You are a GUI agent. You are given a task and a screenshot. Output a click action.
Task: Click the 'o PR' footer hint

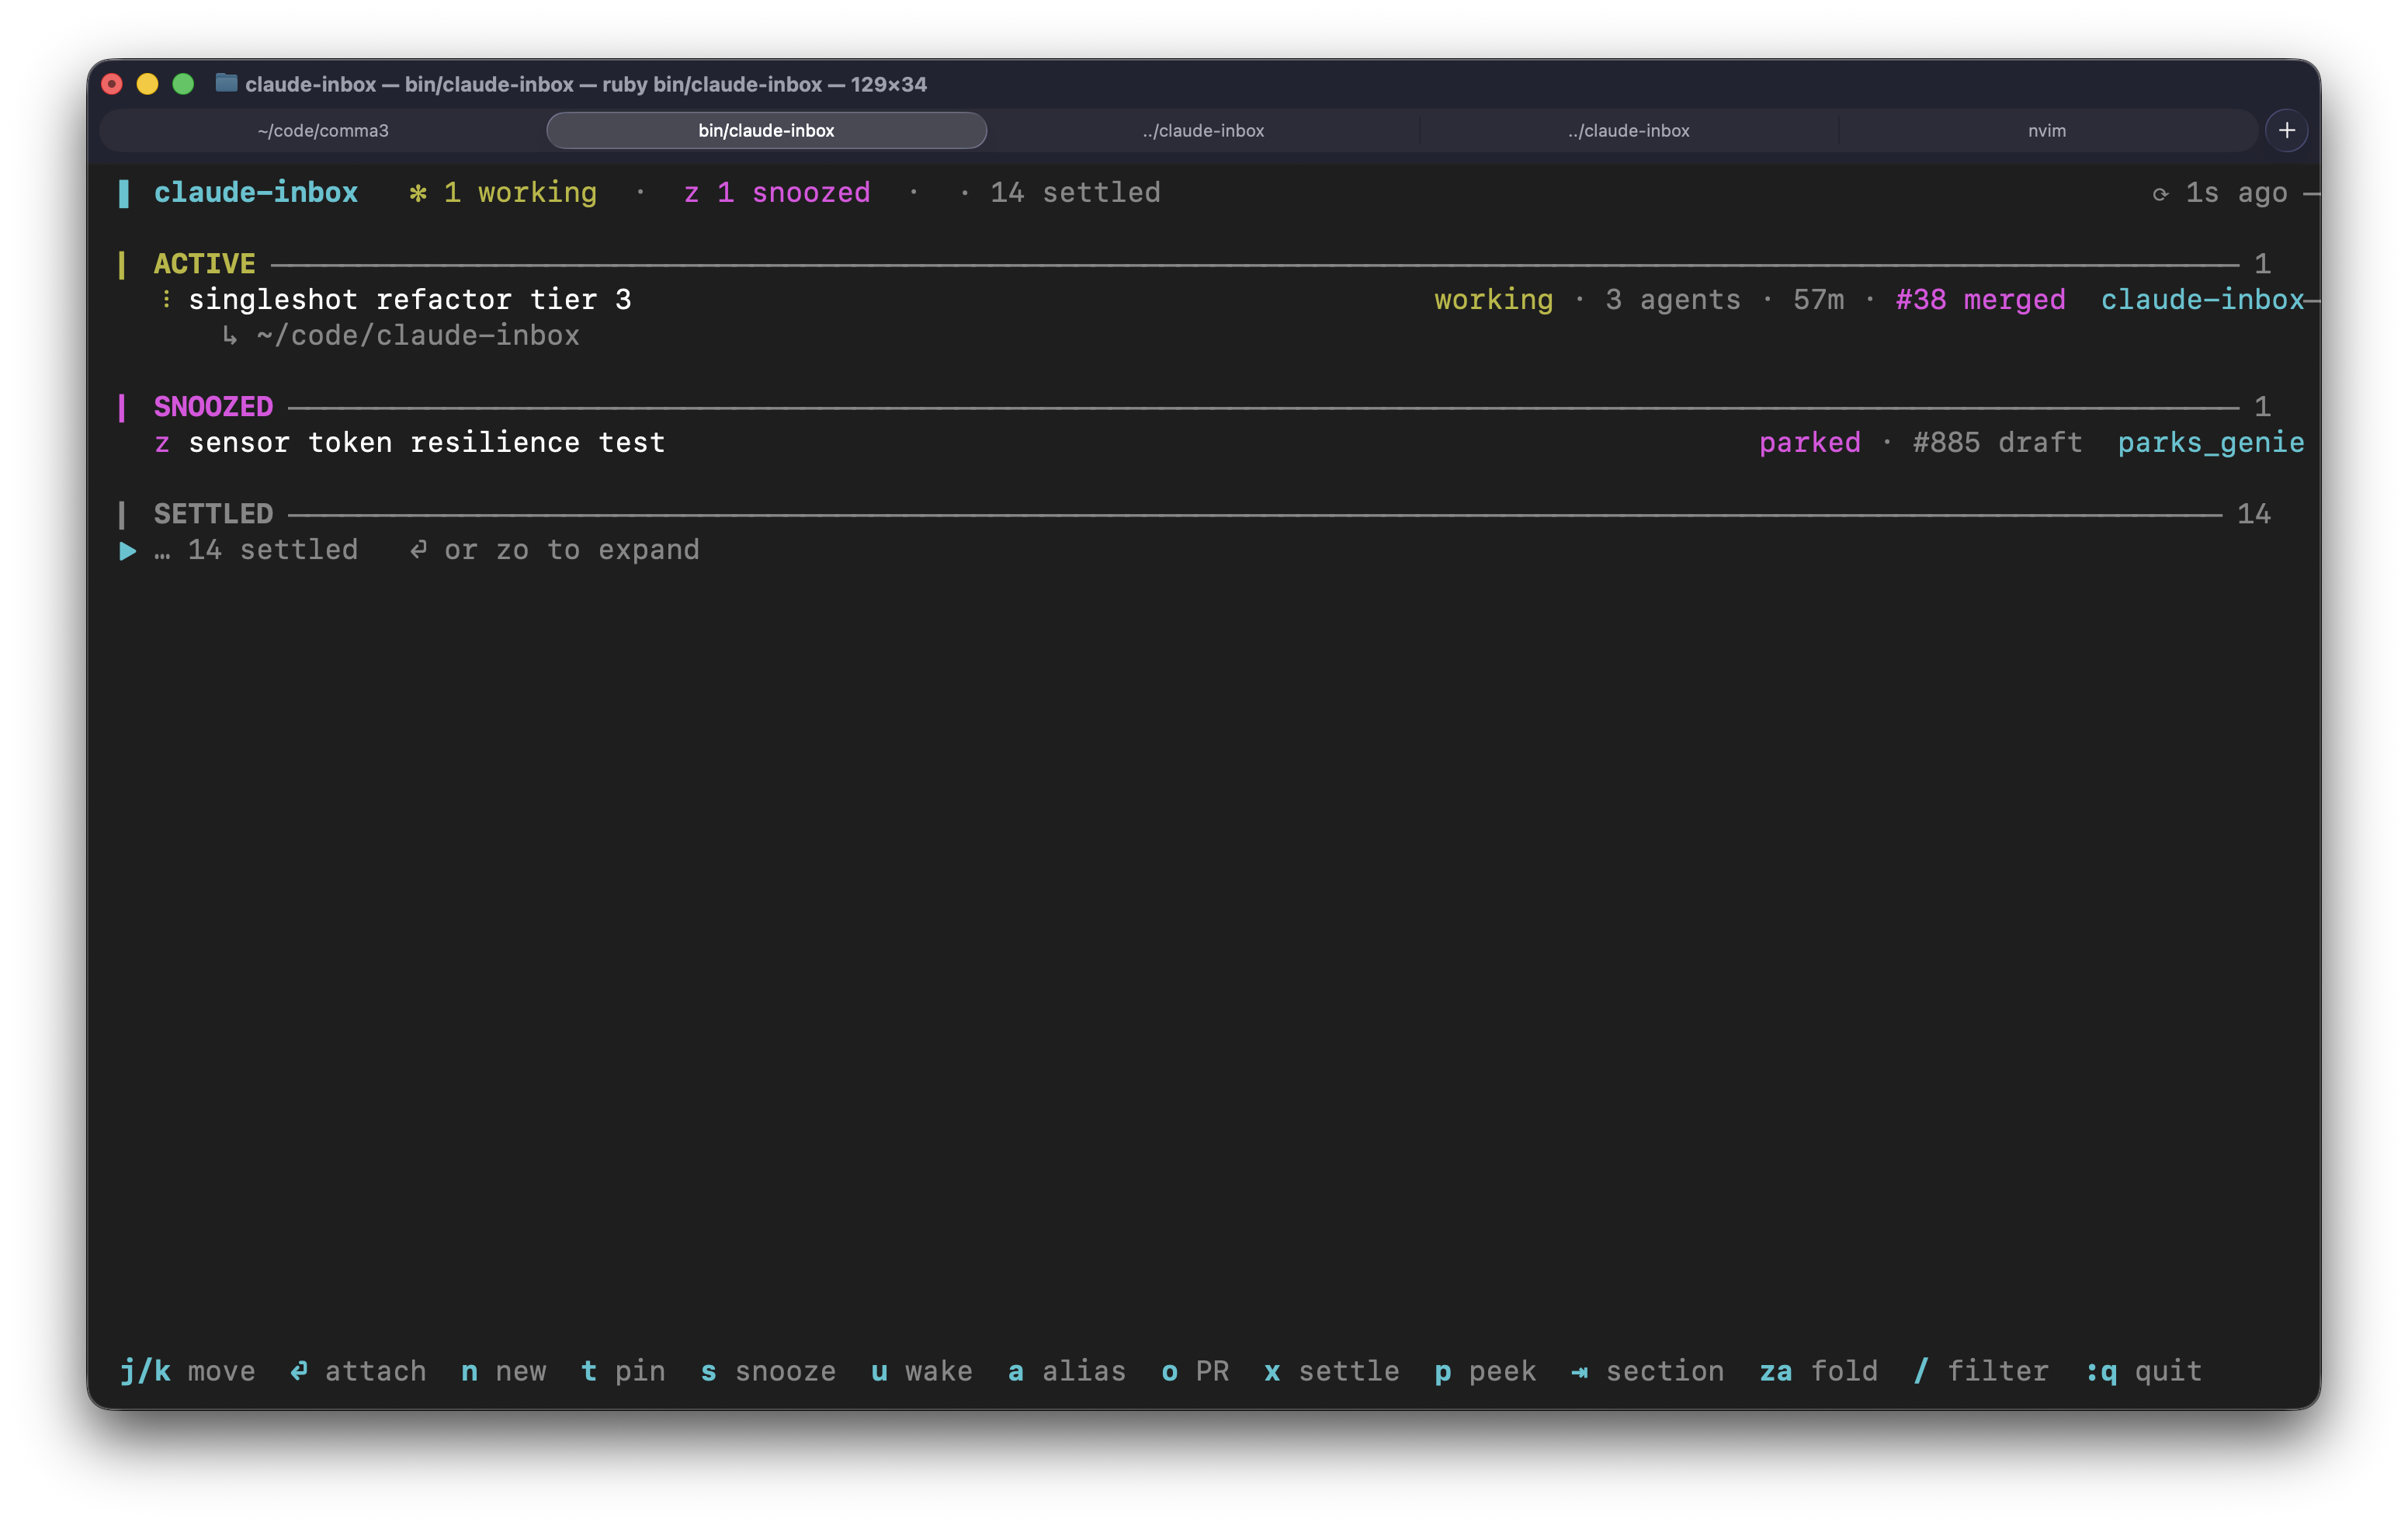click(1195, 1372)
